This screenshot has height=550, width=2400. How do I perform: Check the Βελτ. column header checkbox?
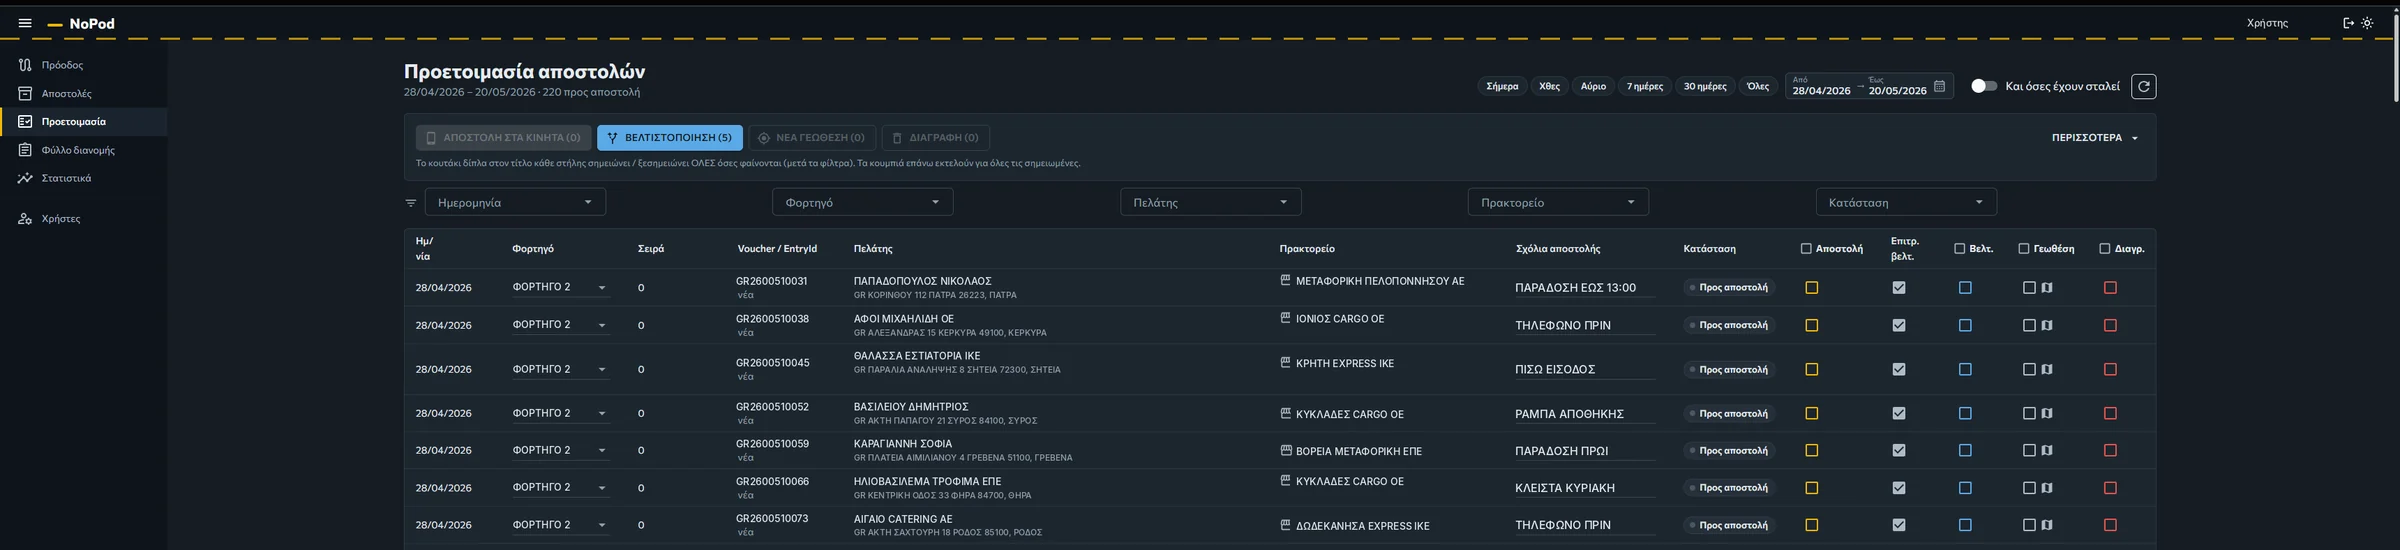(1959, 248)
